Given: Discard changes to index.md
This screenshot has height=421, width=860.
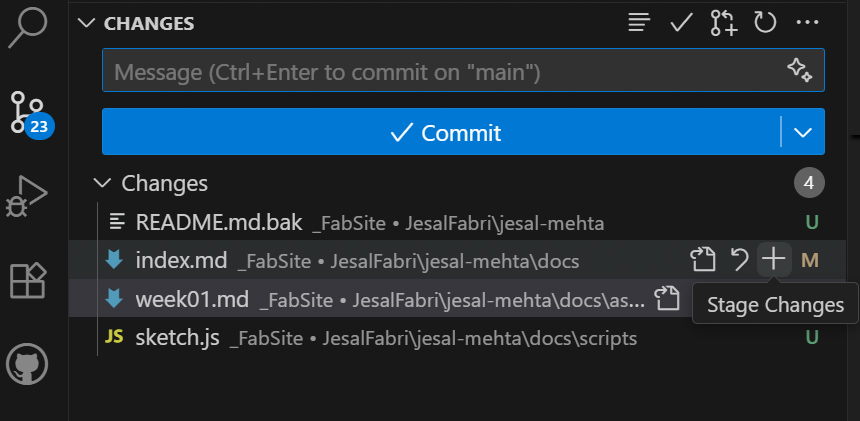Looking at the screenshot, I should [739, 261].
